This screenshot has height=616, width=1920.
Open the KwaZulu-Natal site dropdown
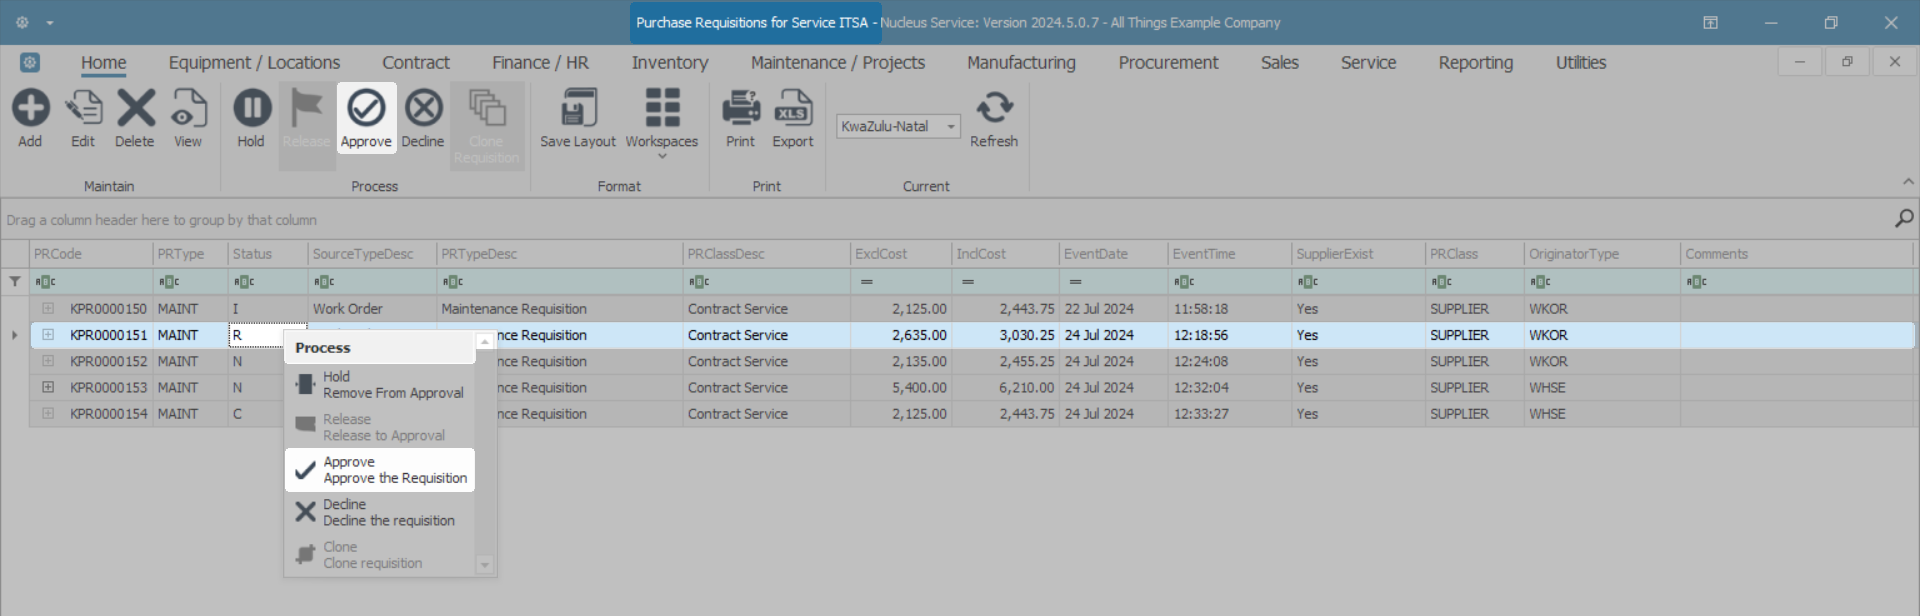pyautogui.click(x=950, y=127)
